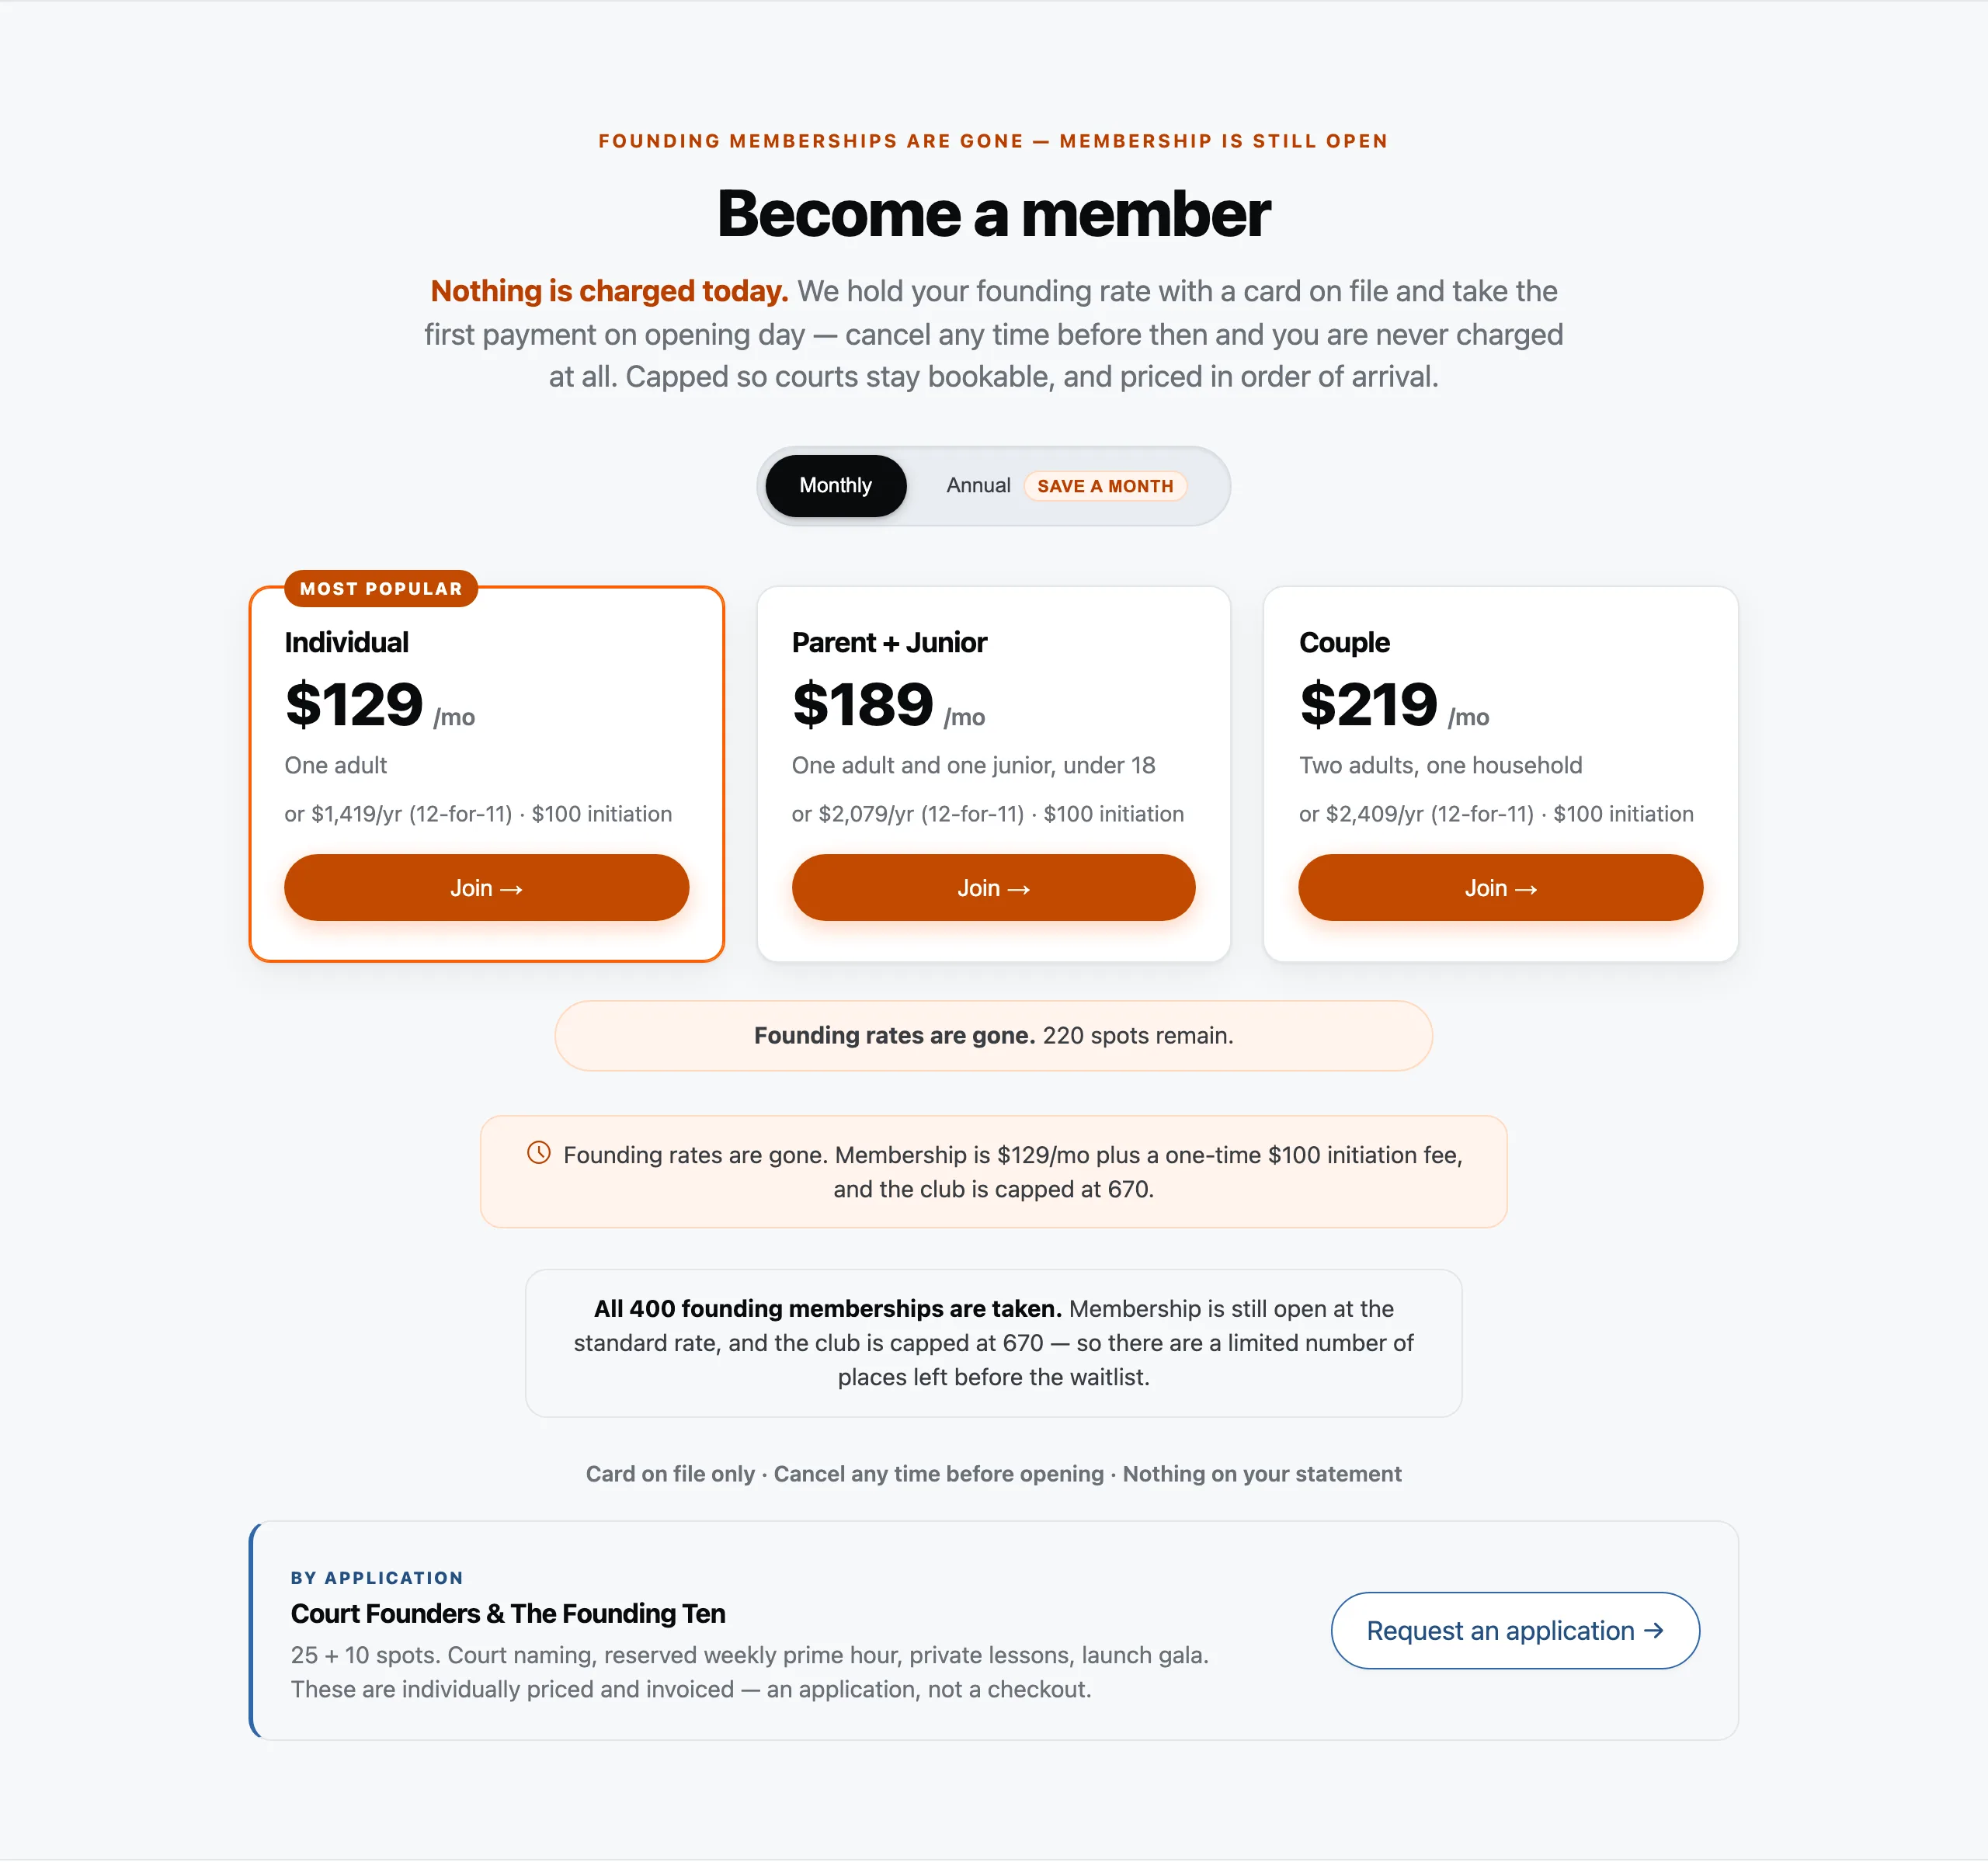Click Request an application button
This screenshot has height=1862, width=1988.
click(1515, 1631)
